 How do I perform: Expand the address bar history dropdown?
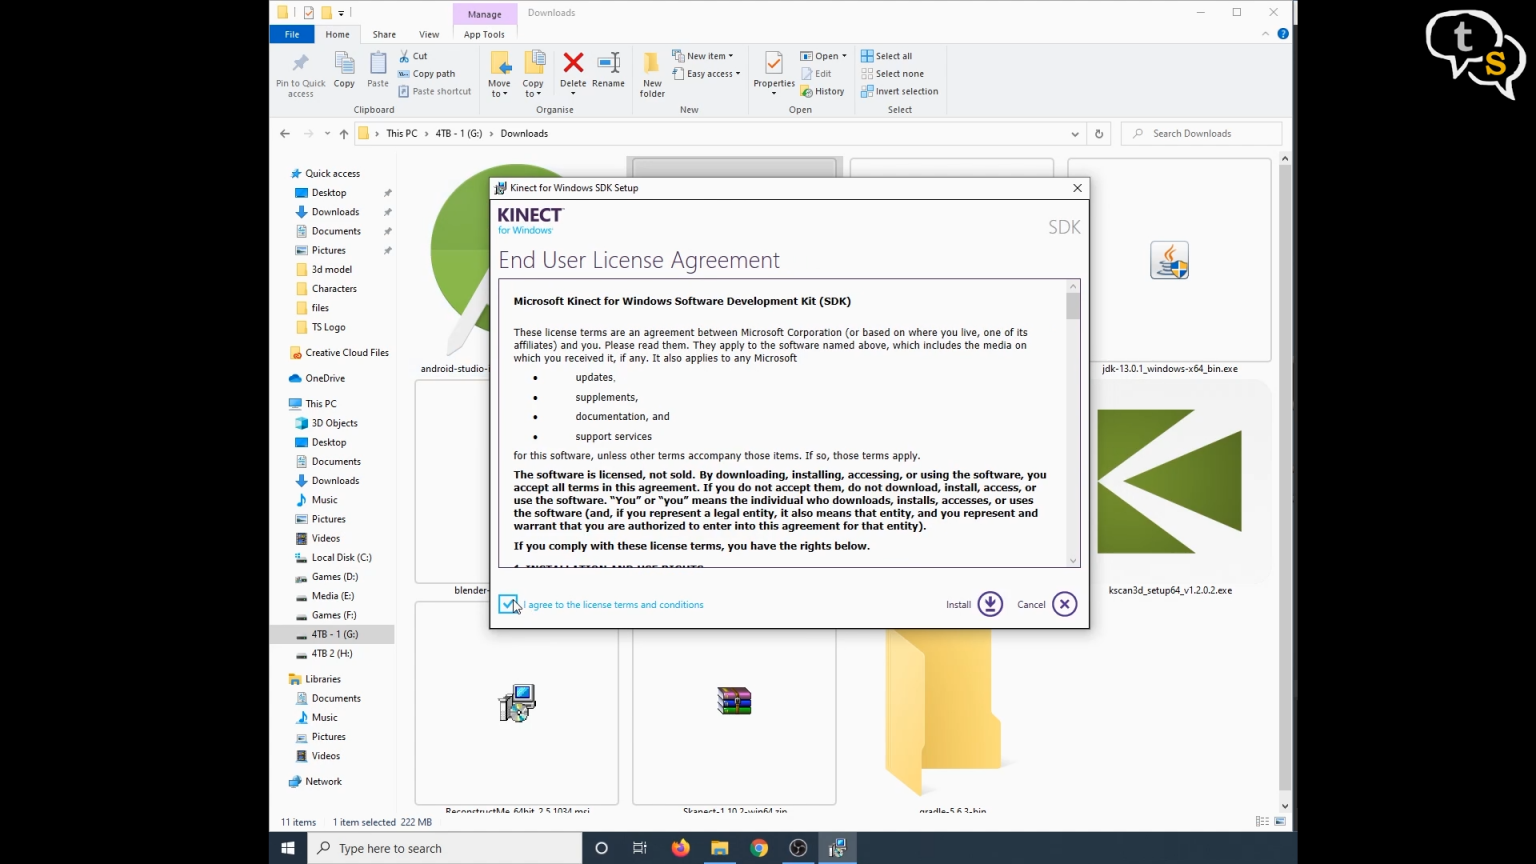(1075, 133)
